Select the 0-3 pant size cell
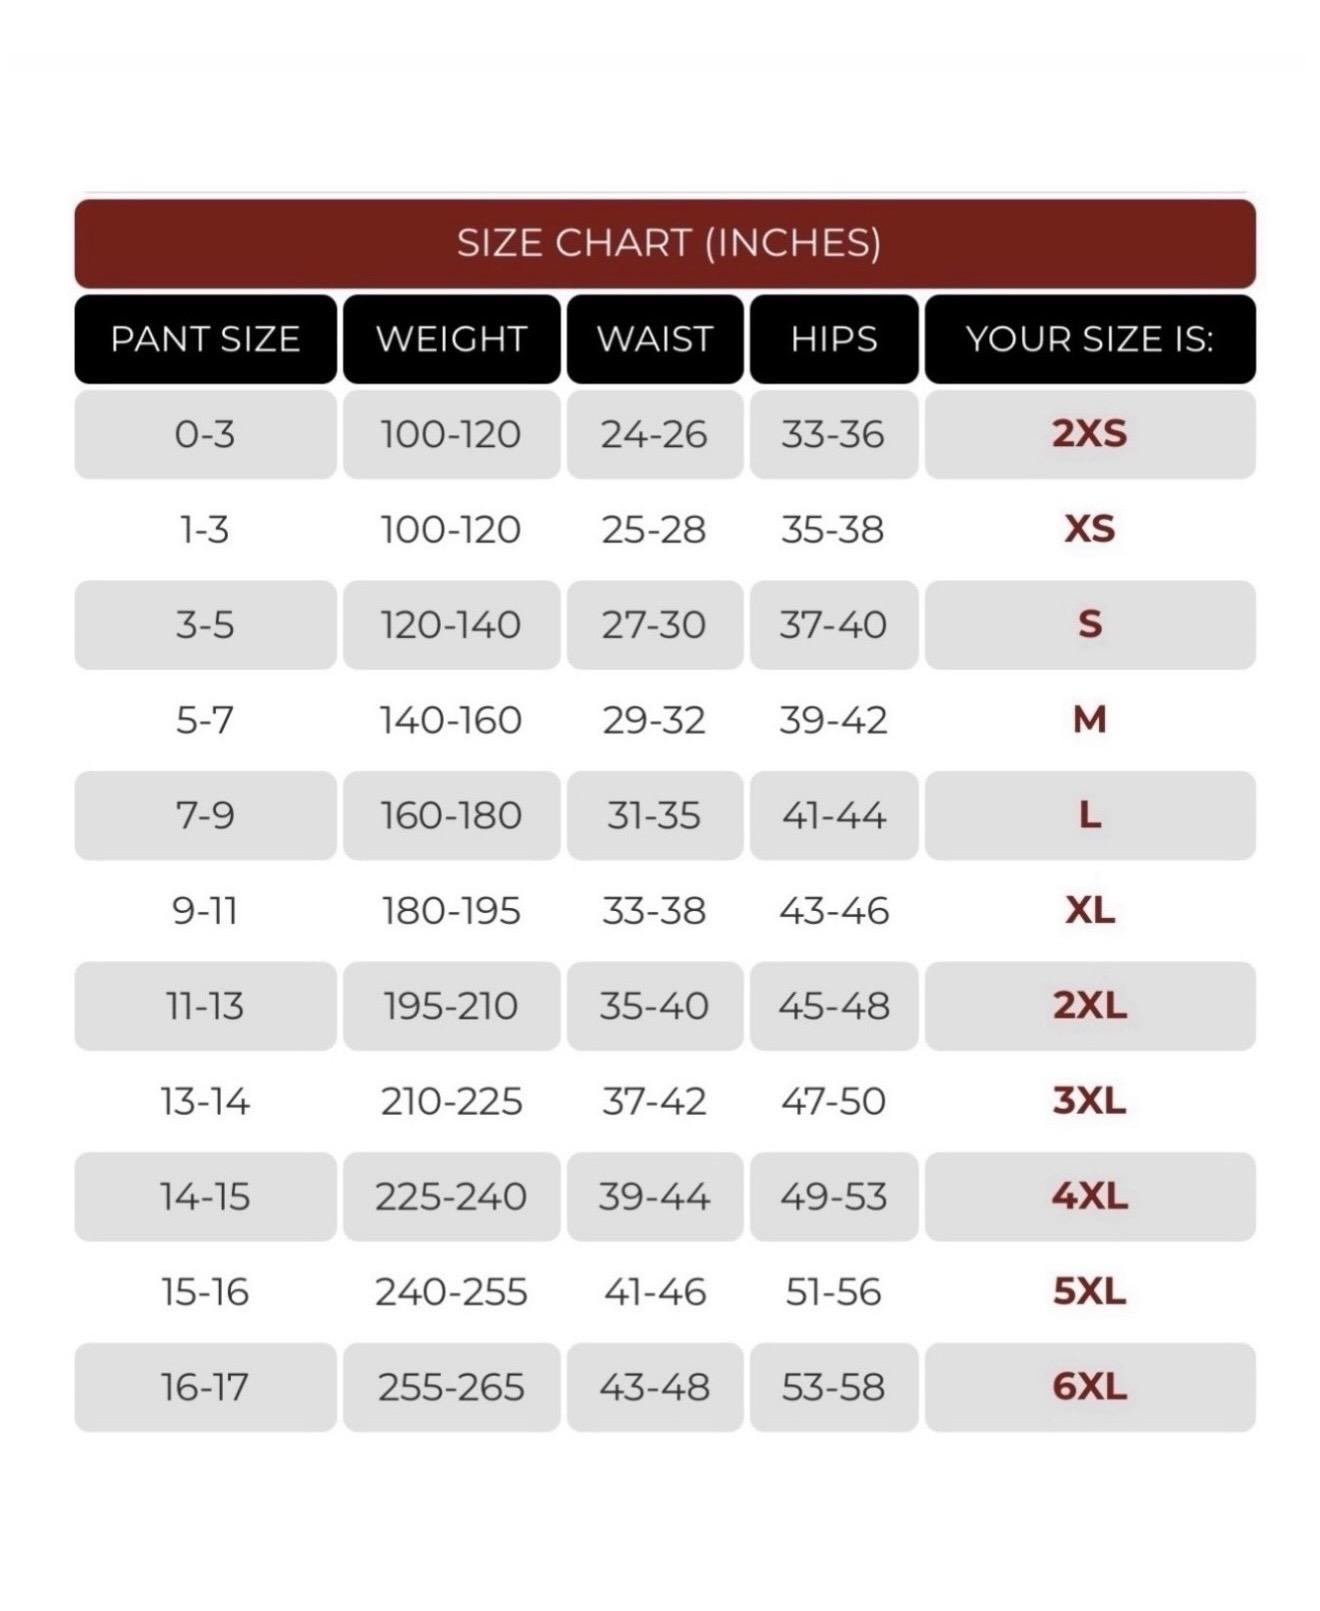Image resolution: width=1320 pixels, height=1611 pixels. click(205, 434)
